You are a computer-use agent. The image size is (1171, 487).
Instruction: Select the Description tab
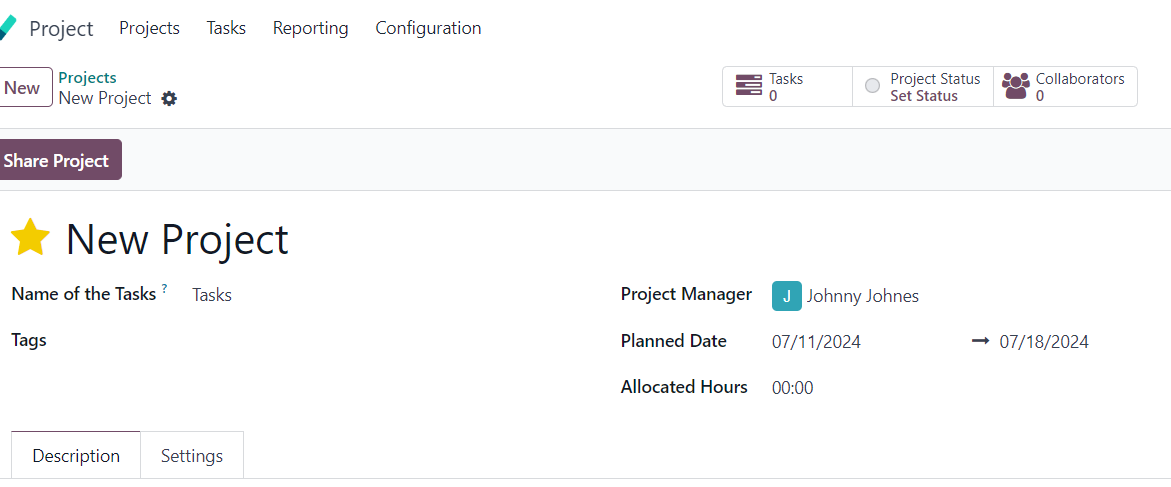point(75,456)
